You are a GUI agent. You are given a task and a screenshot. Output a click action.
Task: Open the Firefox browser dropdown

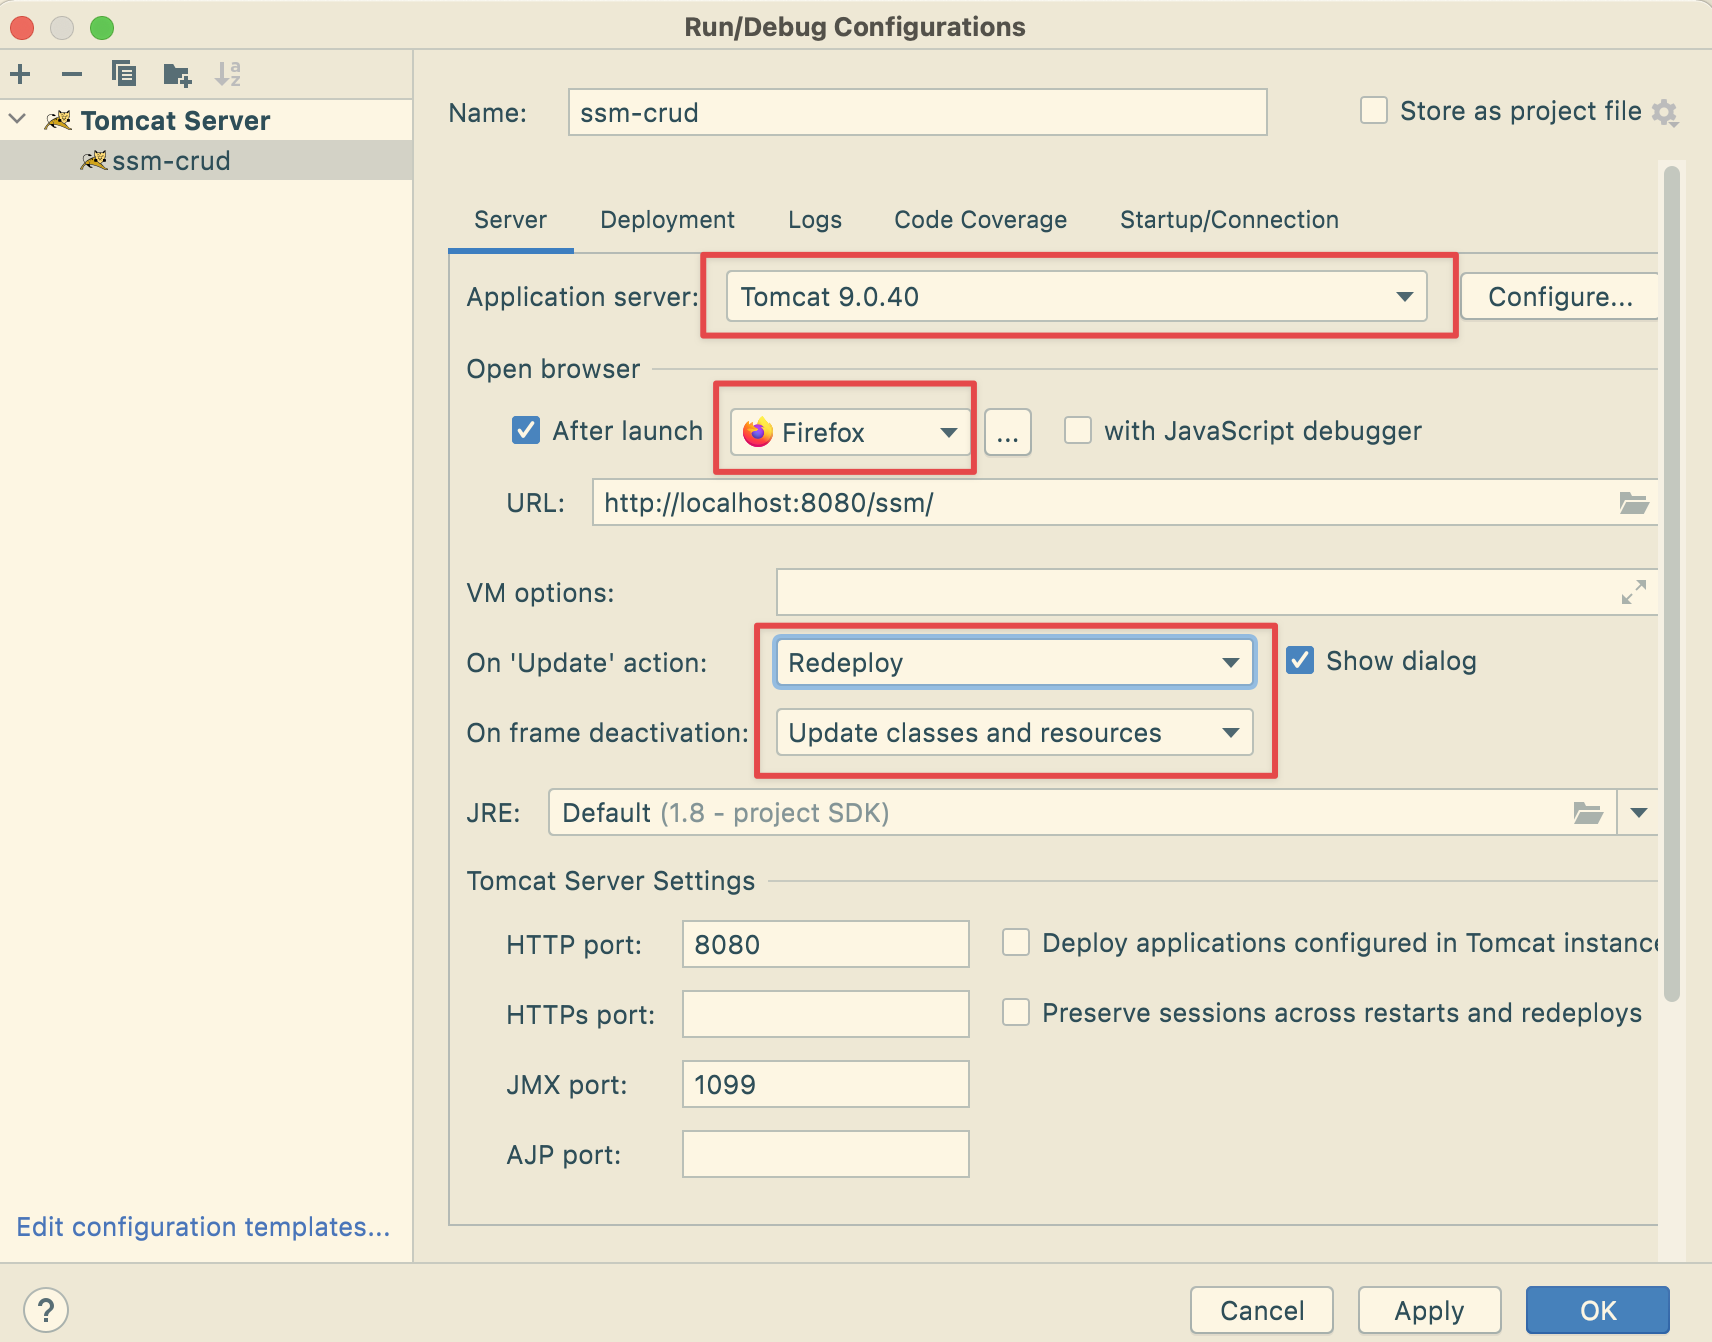850,432
